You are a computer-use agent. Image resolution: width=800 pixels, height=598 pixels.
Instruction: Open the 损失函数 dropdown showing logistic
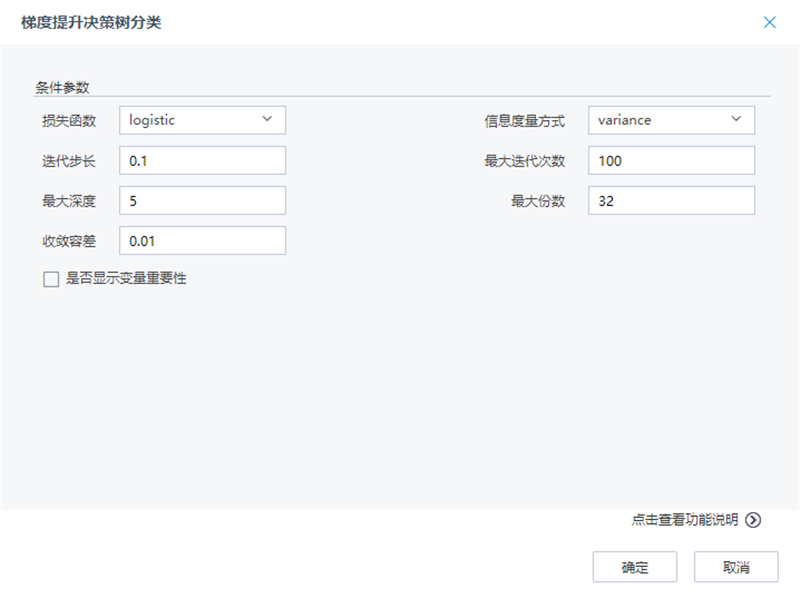coord(200,120)
